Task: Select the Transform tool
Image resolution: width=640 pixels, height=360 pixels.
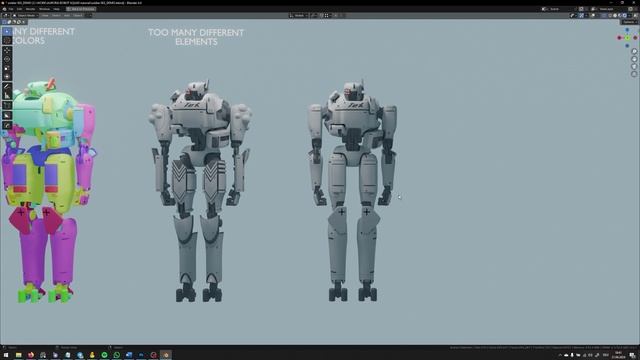Action: point(7,77)
